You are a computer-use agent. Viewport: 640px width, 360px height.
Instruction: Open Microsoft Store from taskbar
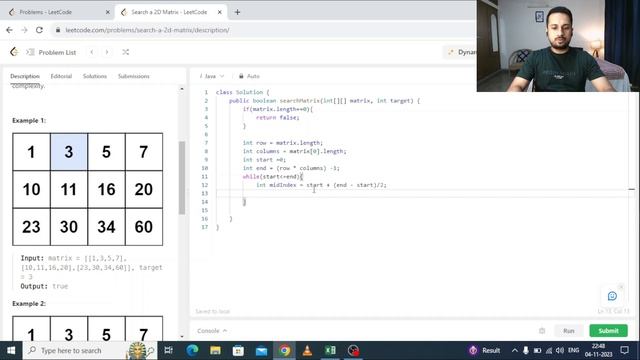pyautogui.click(x=238, y=351)
